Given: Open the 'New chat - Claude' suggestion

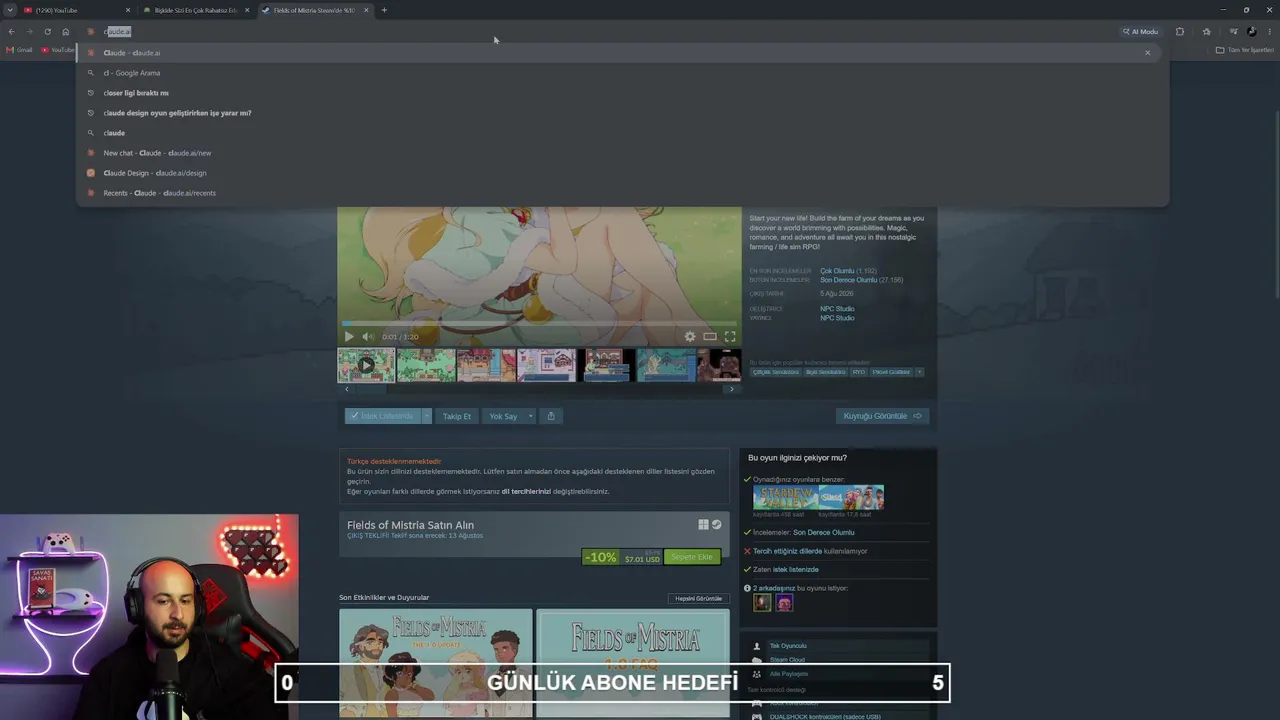Looking at the screenshot, I should pyautogui.click(x=622, y=153).
